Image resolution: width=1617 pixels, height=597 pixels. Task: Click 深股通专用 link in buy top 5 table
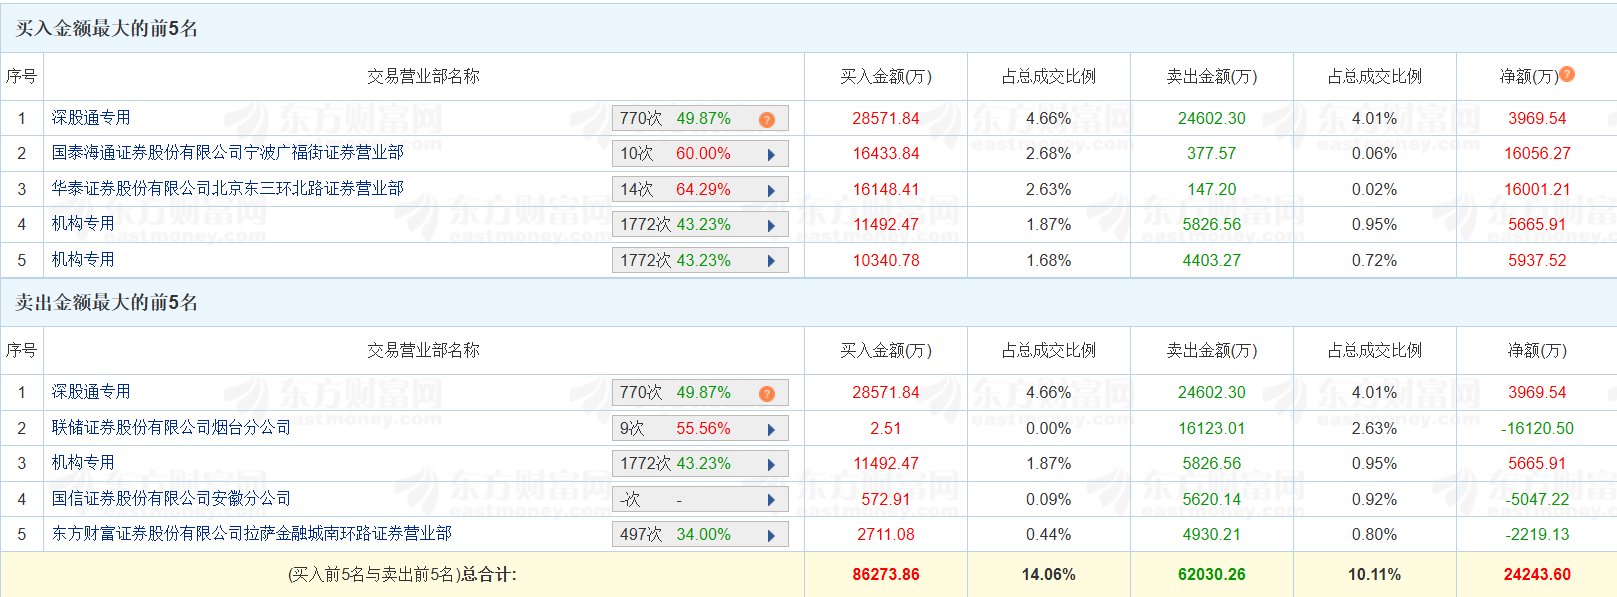(x=91, y=118)
